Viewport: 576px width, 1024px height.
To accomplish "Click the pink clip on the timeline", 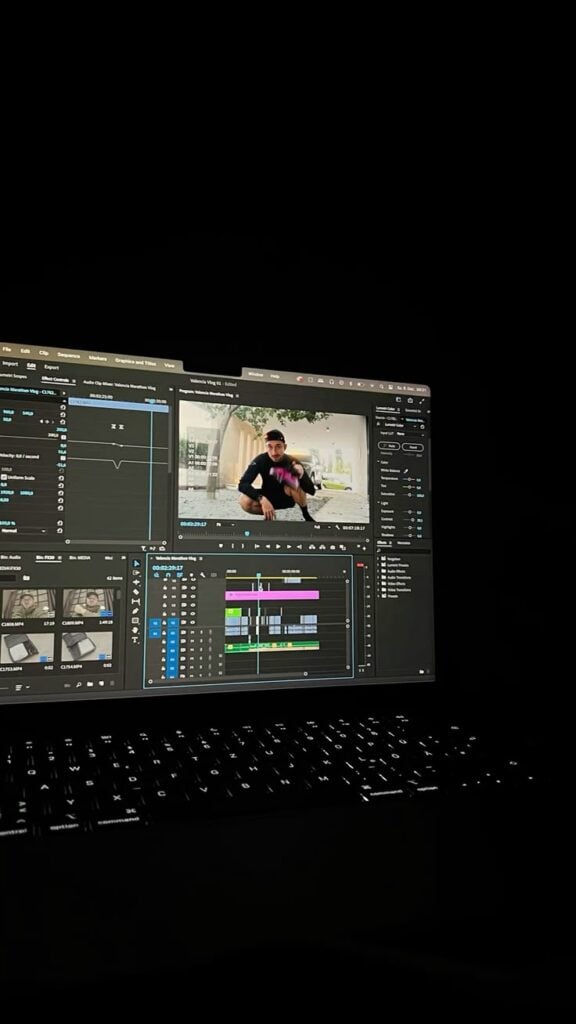I will click(x=272, y=595).
